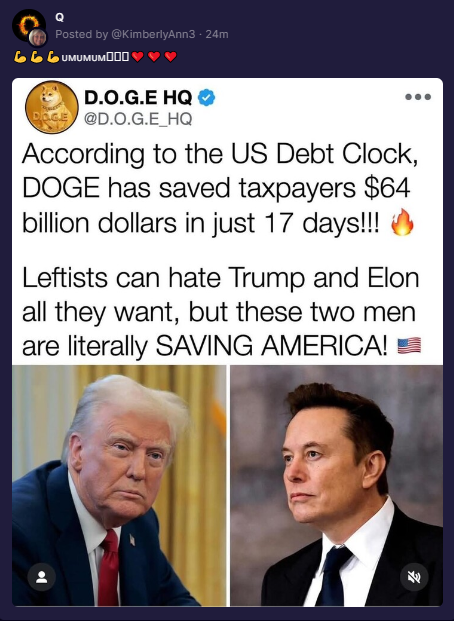Click the DOGE coin profile picture

(52, 107)
